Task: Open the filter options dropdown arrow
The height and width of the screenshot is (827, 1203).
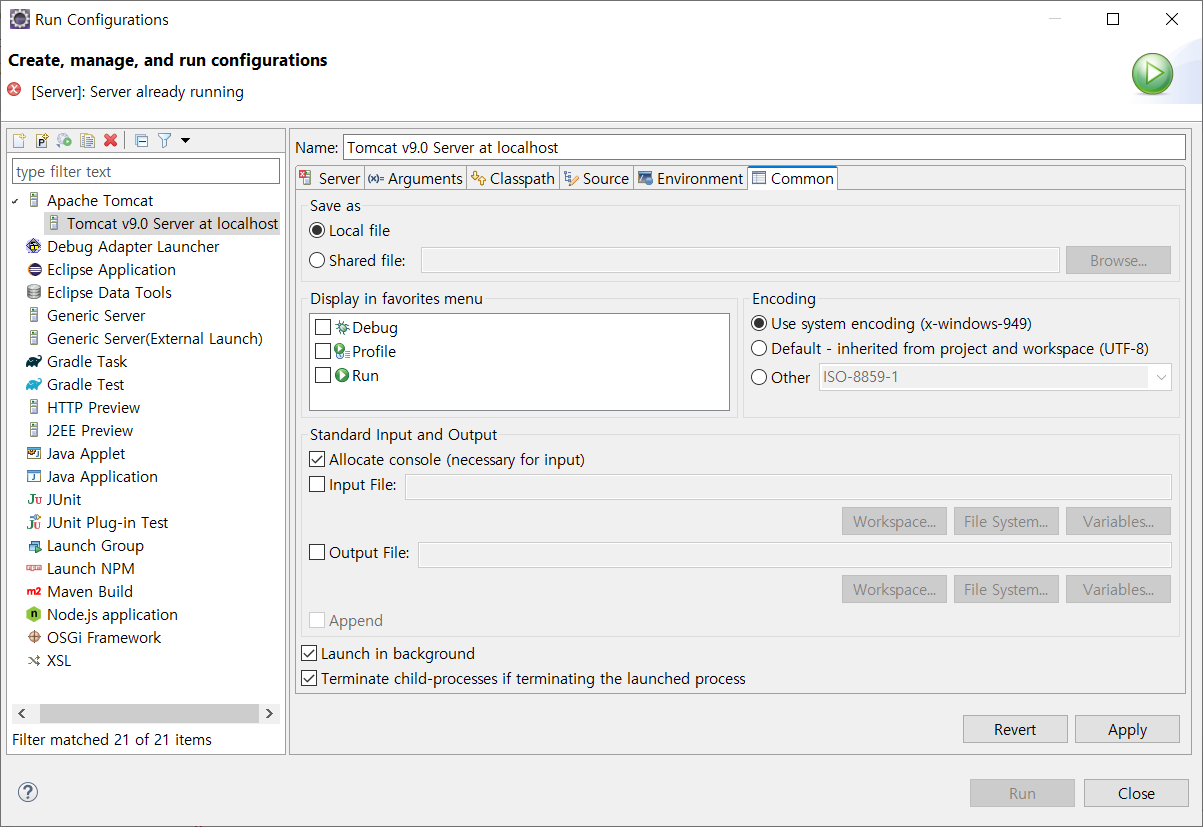Action: (185, 141)
